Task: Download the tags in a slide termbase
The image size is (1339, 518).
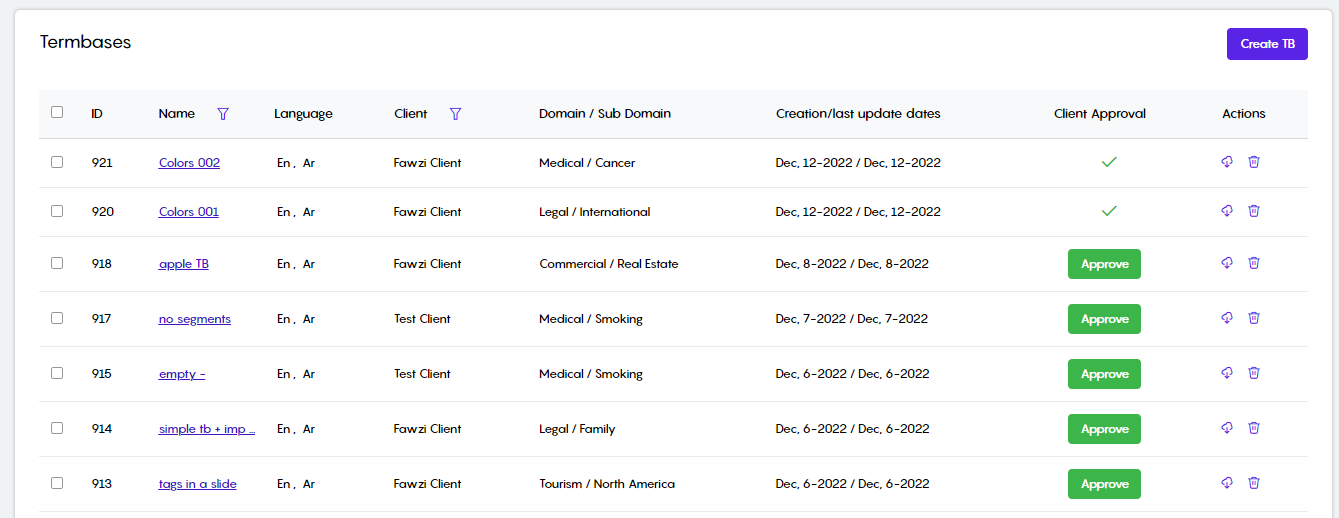Action: [x=1227, y=483]
